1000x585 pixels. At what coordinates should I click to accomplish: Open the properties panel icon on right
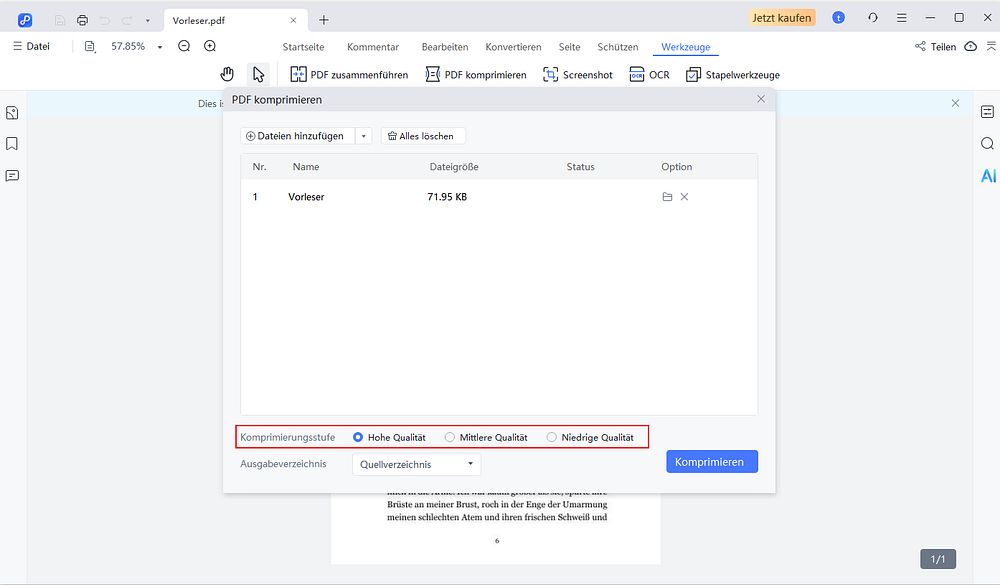click(987, 112)
